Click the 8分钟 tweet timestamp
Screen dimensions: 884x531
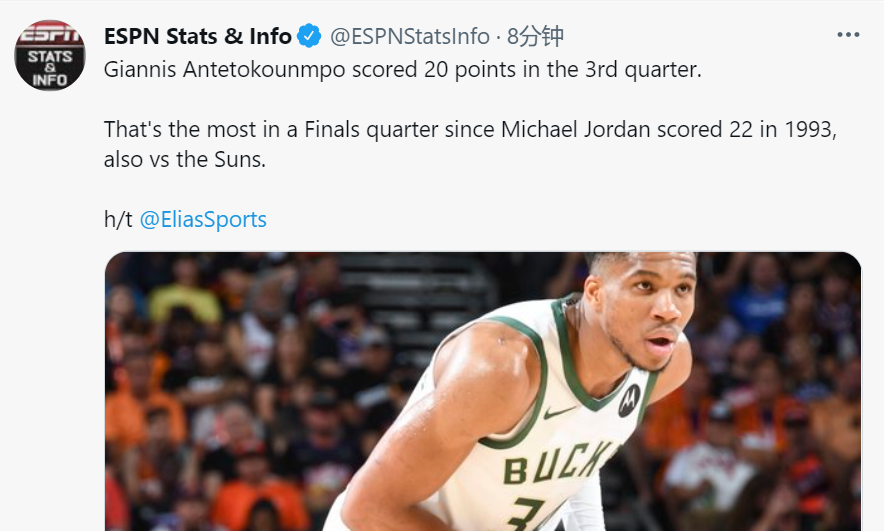[535, 37]
